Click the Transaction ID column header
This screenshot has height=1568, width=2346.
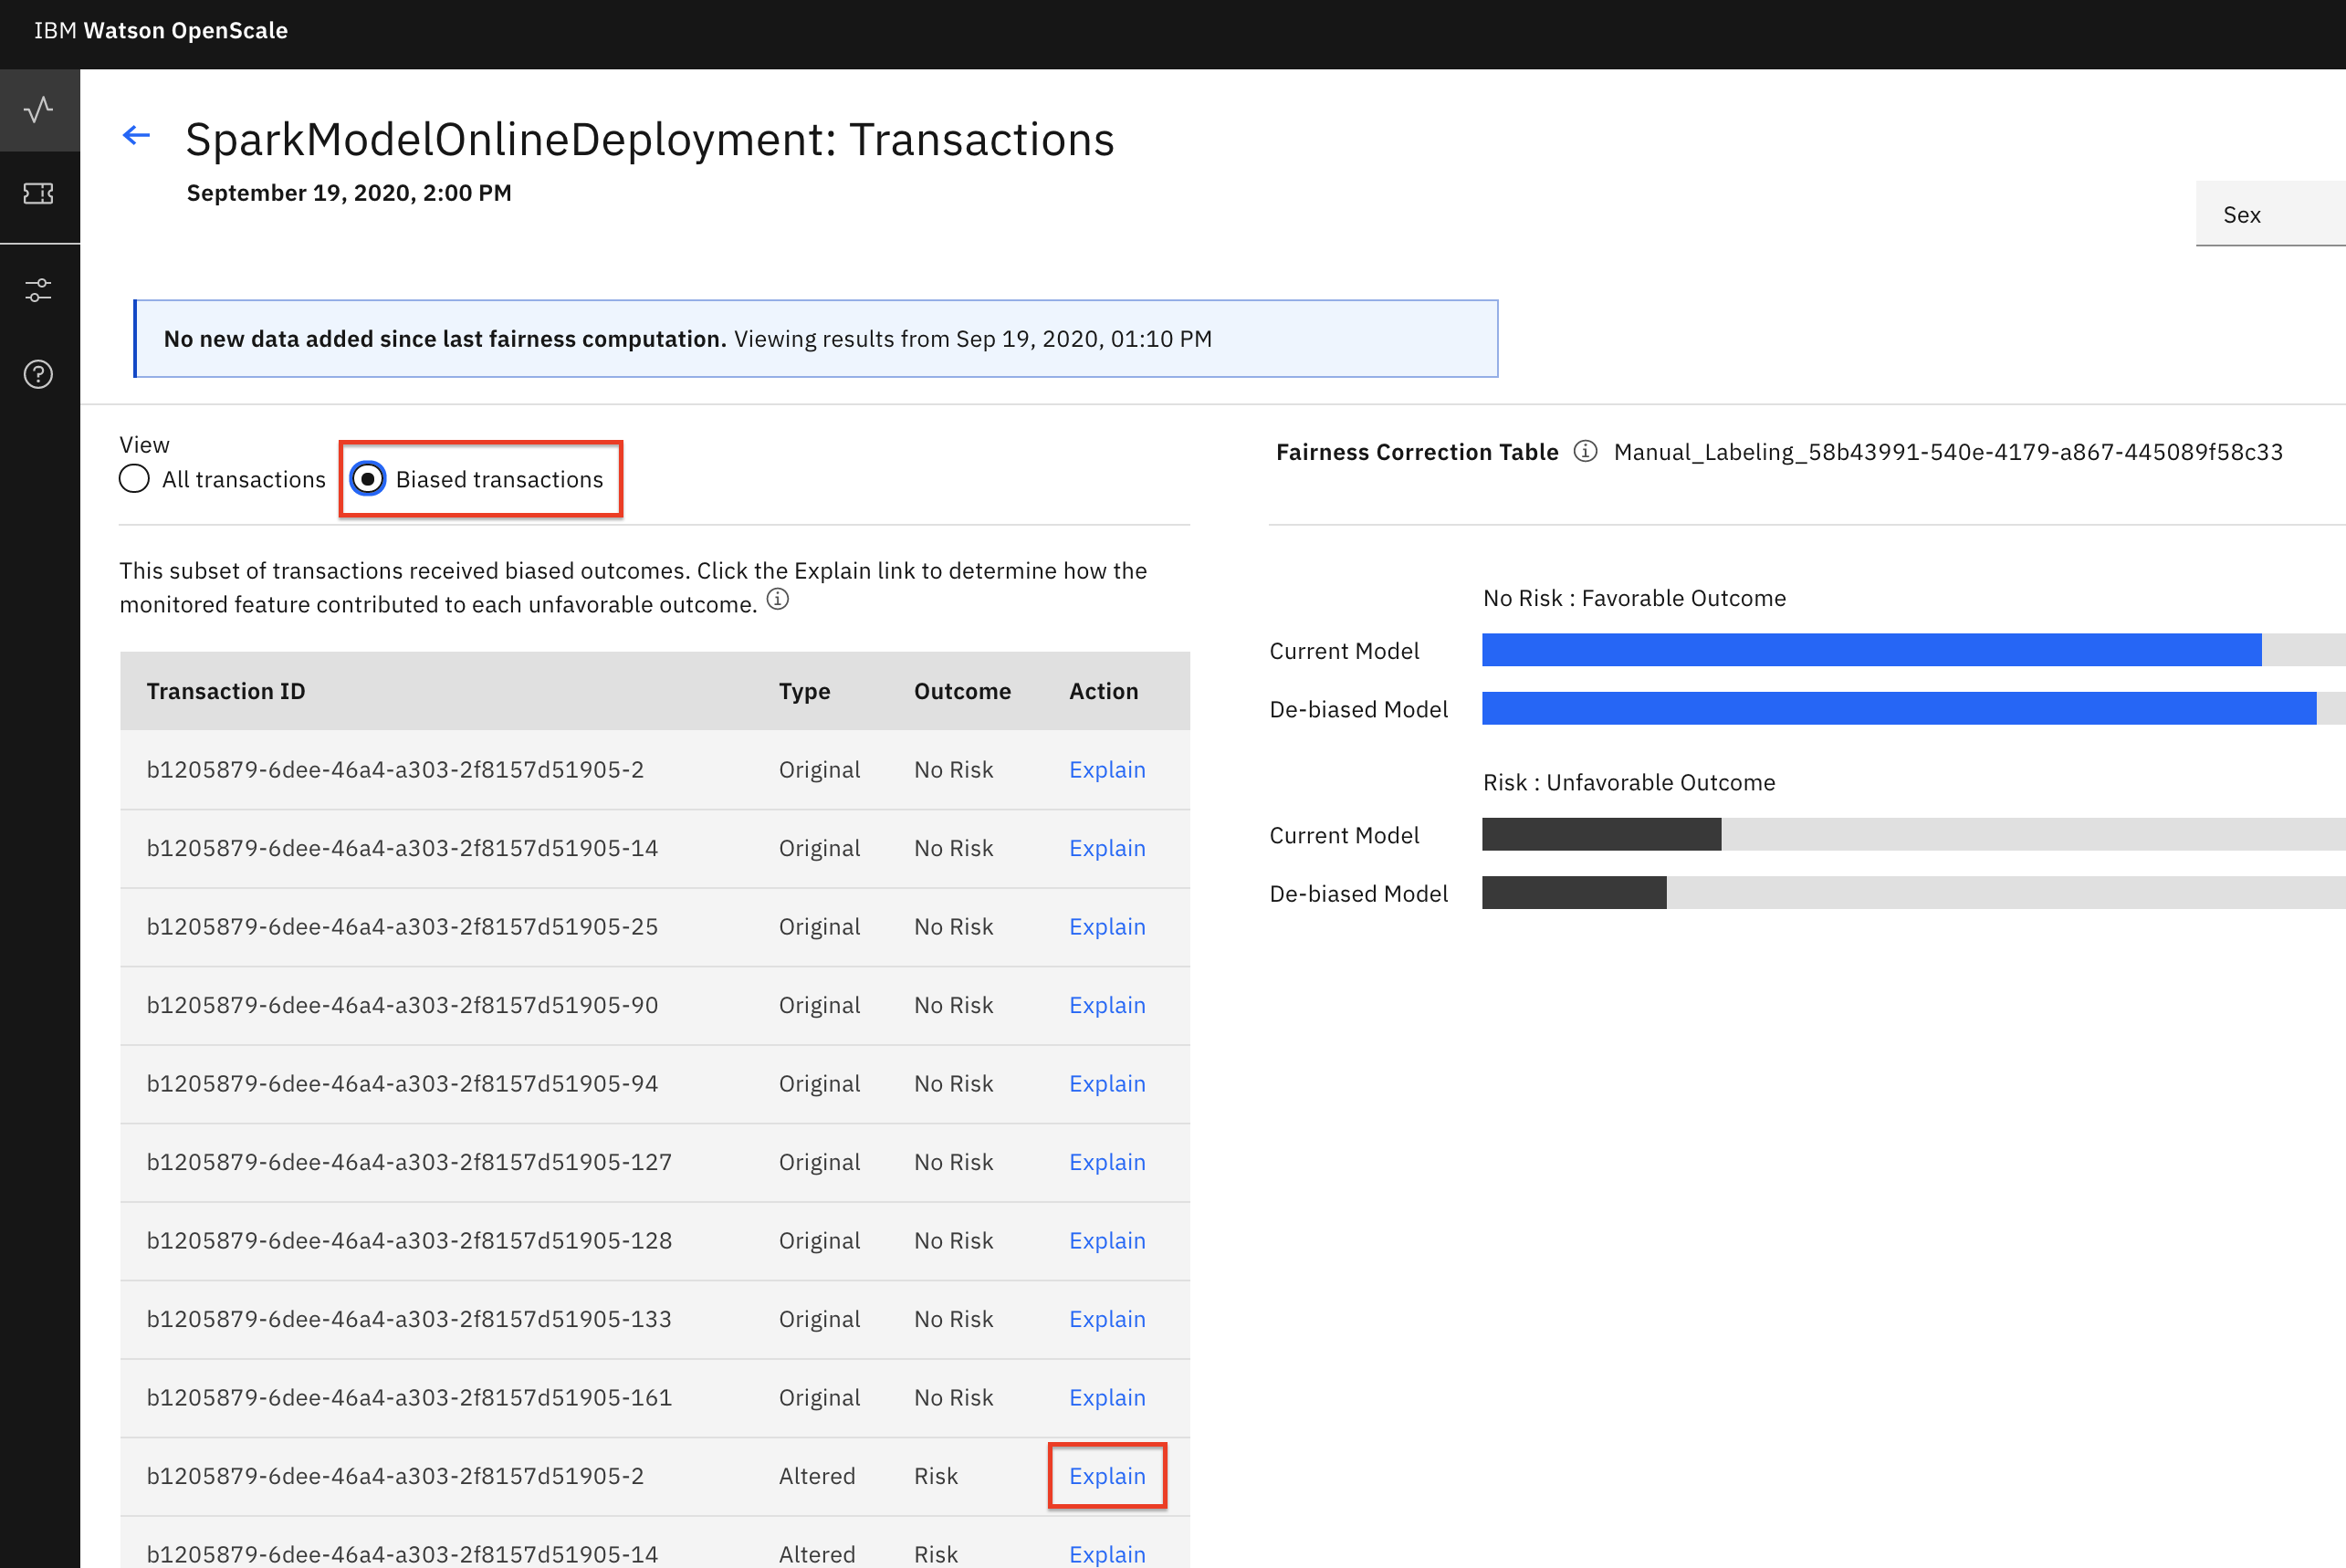[x=226, y=691]
